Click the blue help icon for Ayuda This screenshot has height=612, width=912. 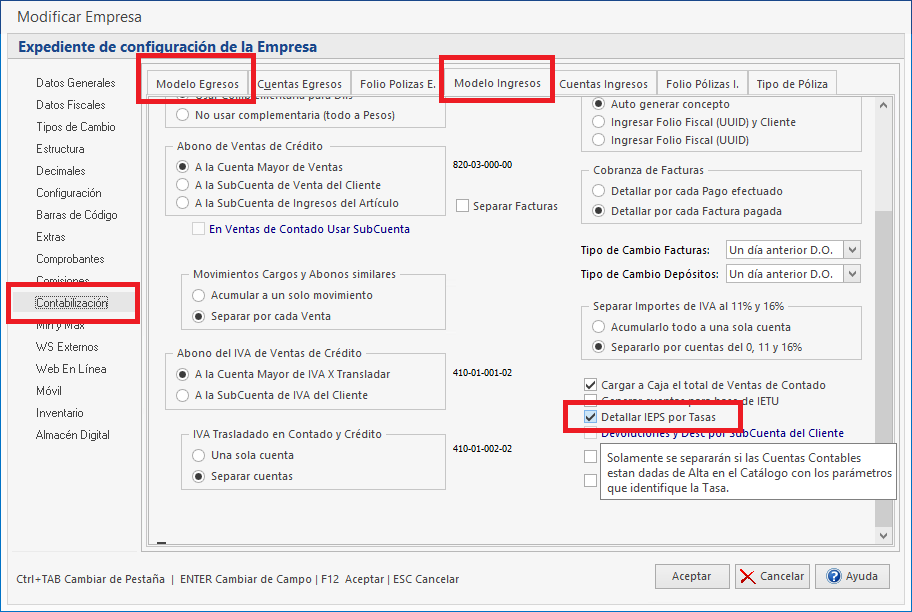tap(832, 576)
